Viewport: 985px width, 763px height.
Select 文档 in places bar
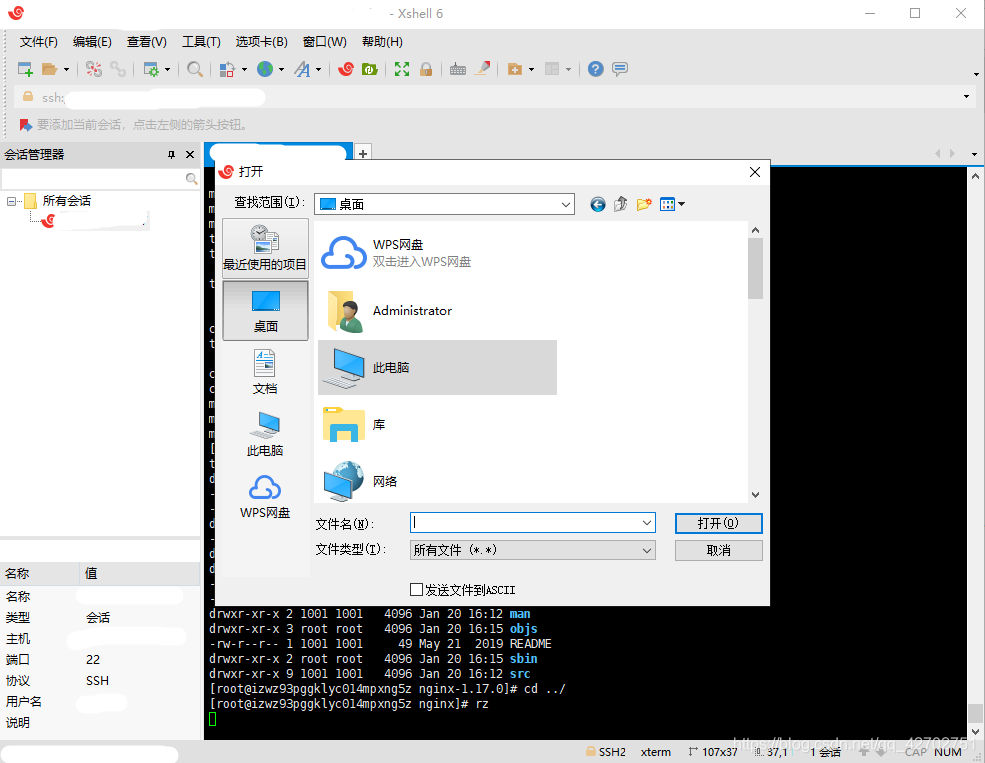pyautogui.click(x=265, y=372)
